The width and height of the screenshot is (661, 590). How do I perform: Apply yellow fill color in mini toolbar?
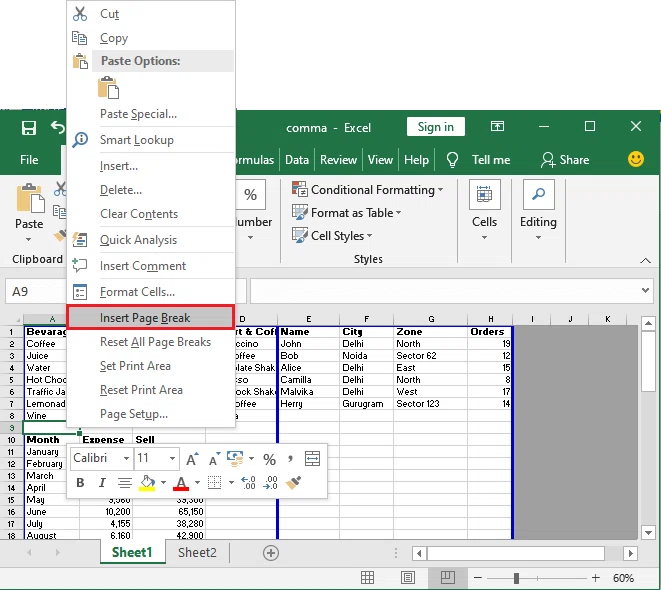[147, 483]
